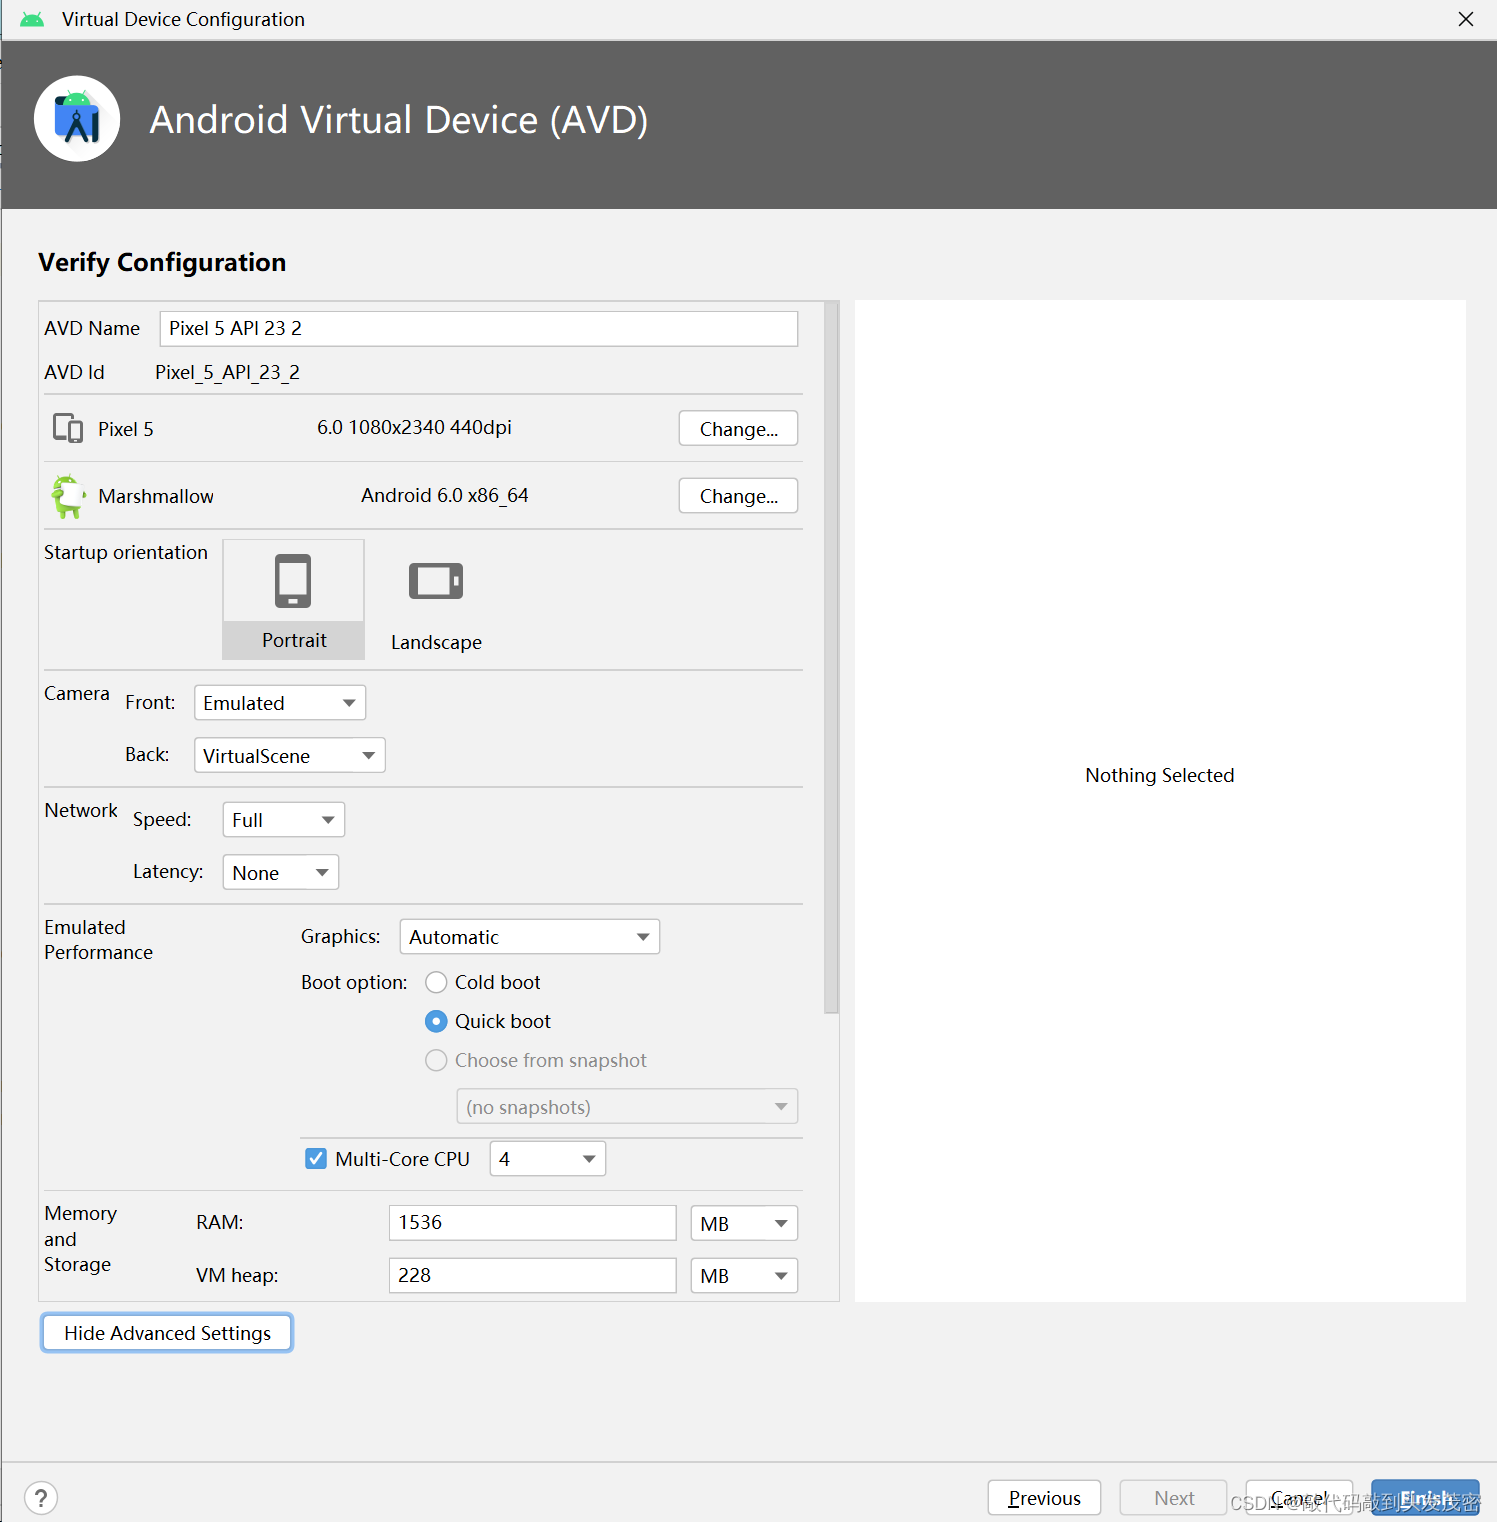The height and width of the screenshot is (1522, 1497).
Task: Open the Network Latency dropdown
Action: tap(281, 872)
